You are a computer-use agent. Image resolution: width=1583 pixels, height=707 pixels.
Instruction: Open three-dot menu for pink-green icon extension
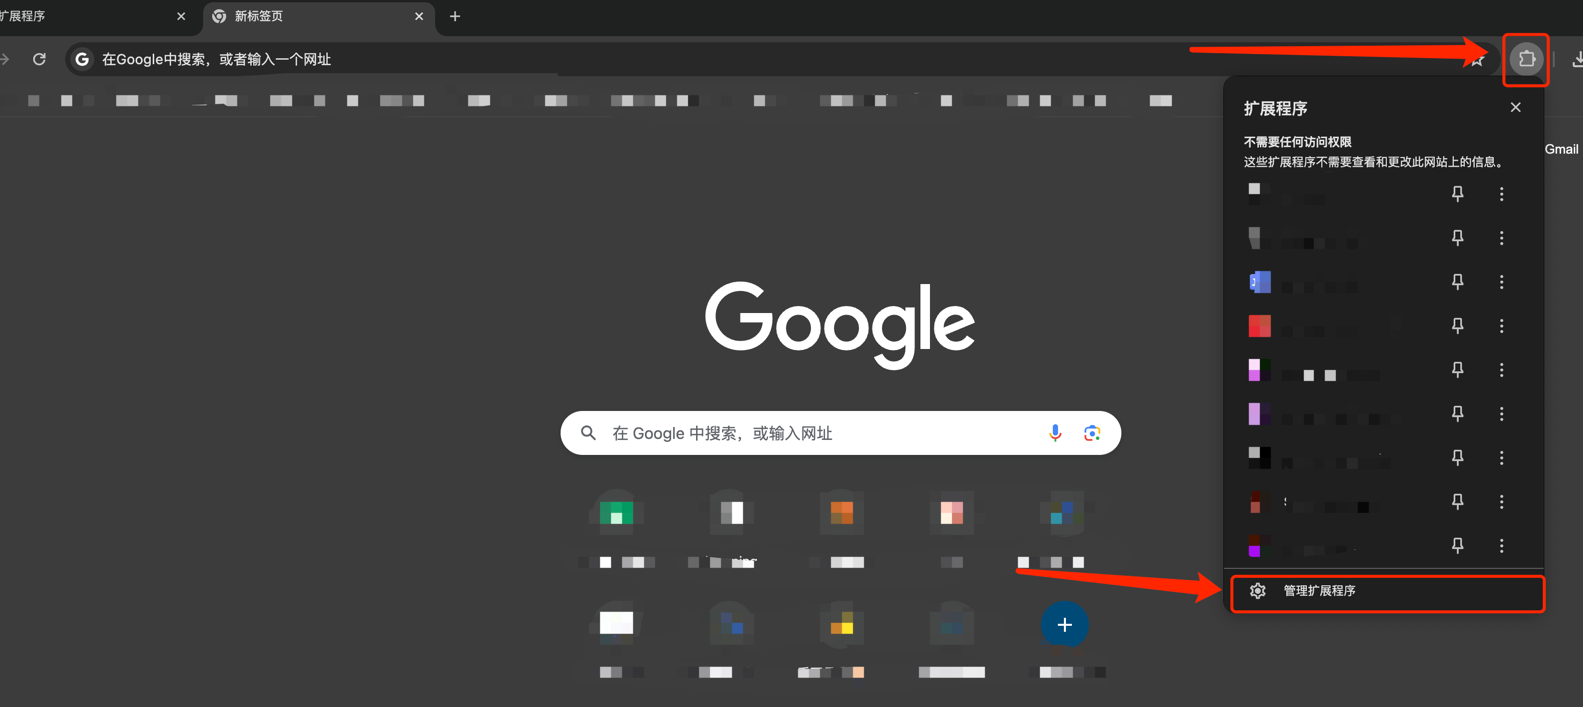(1501, 370)
